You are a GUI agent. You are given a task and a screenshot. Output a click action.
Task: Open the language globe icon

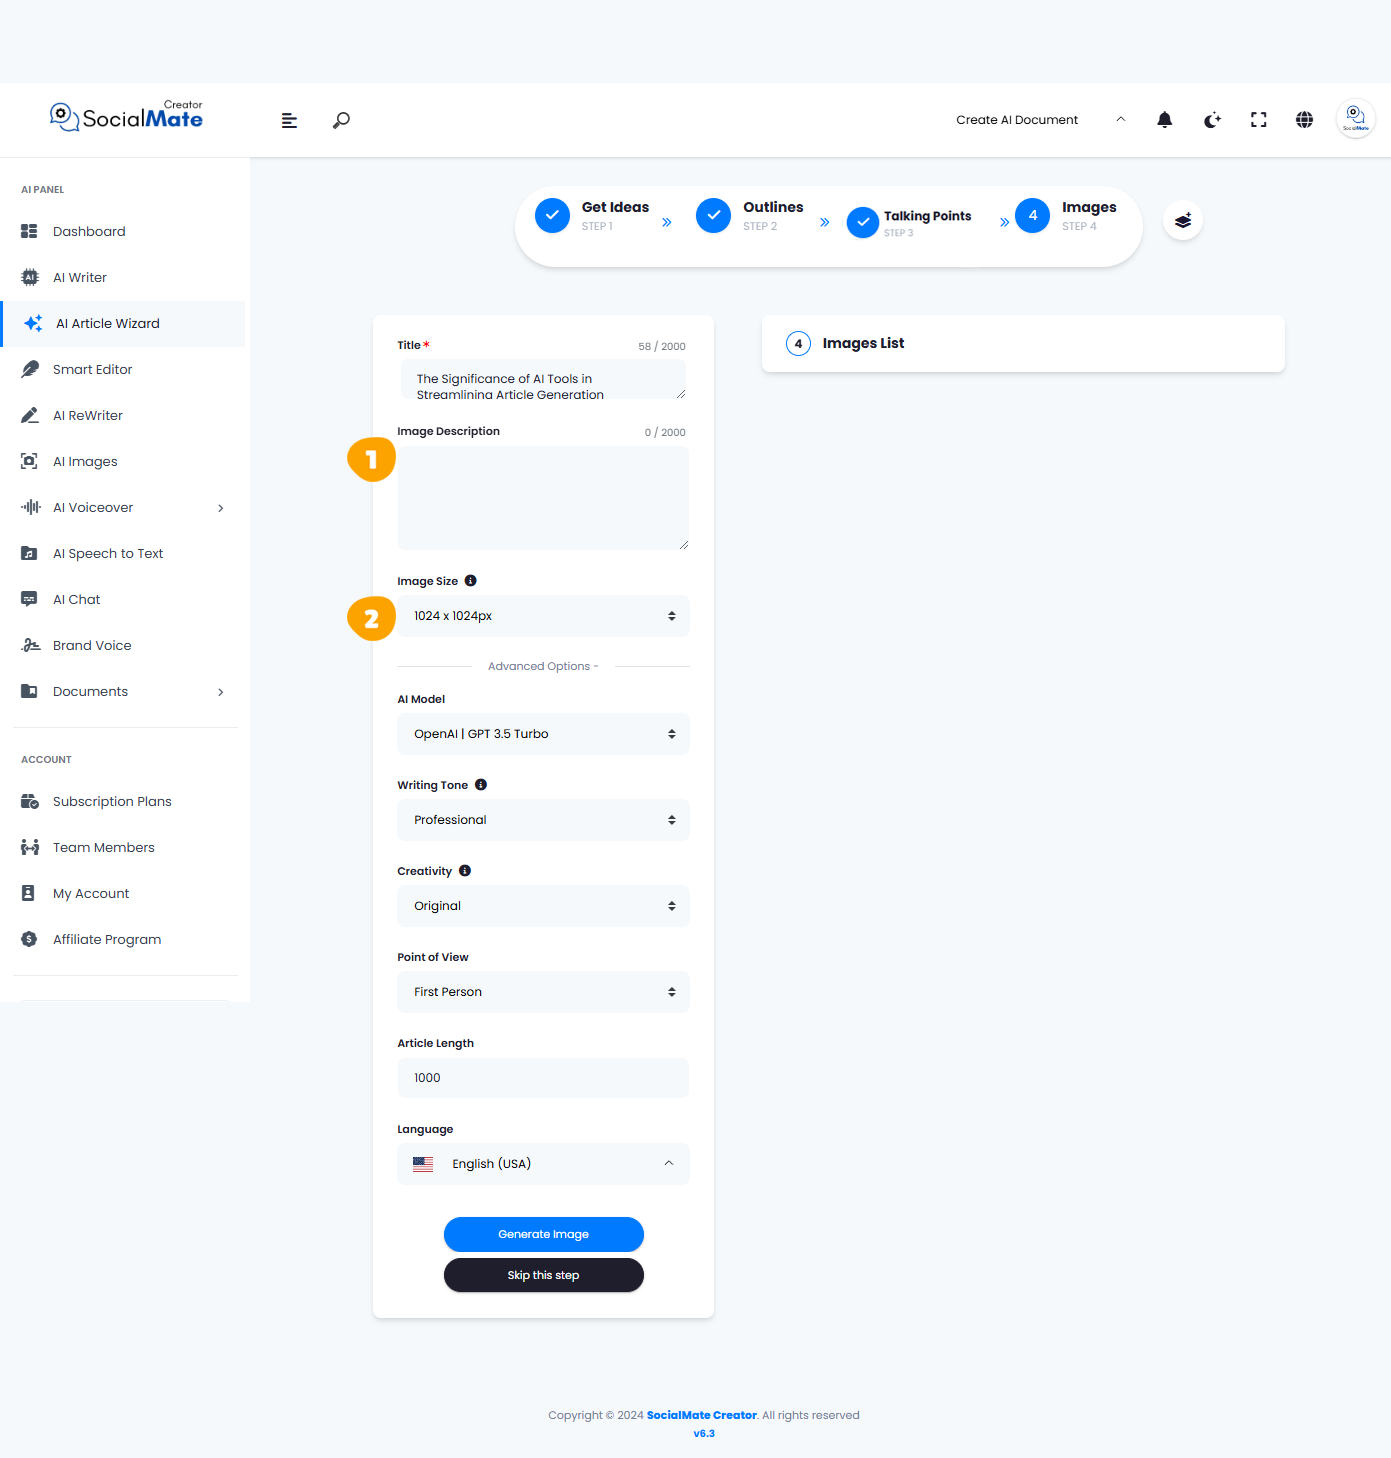1304,120
